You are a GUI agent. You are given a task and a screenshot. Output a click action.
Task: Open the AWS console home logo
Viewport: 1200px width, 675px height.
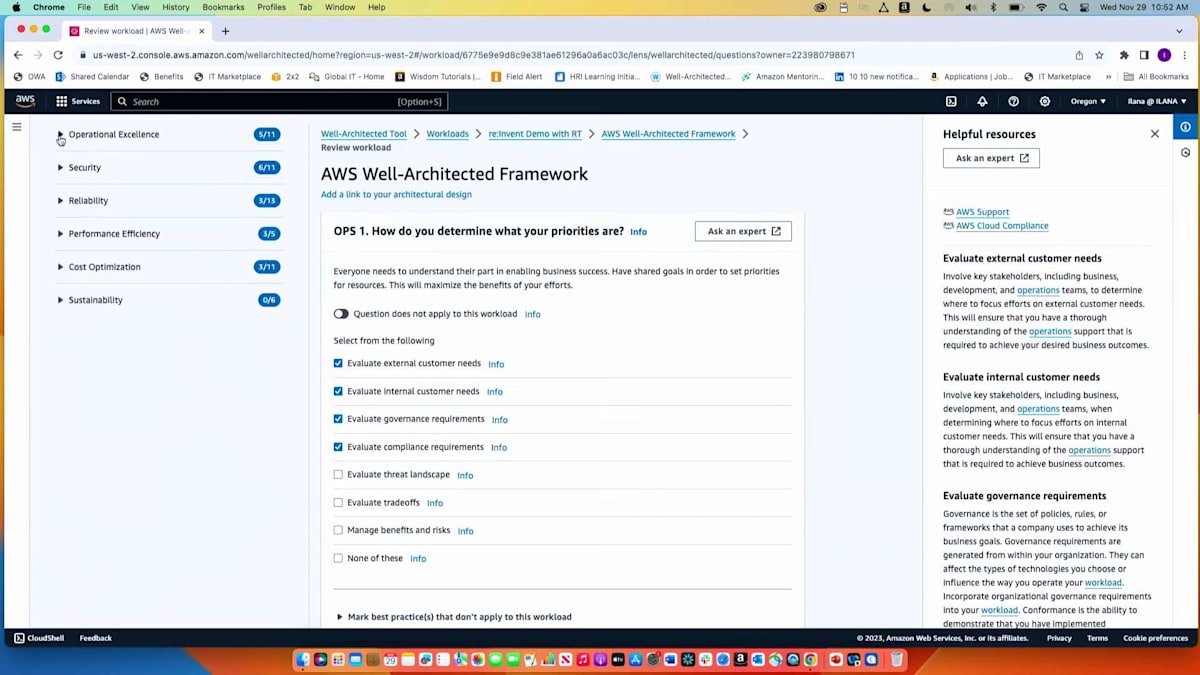(25, 101)
